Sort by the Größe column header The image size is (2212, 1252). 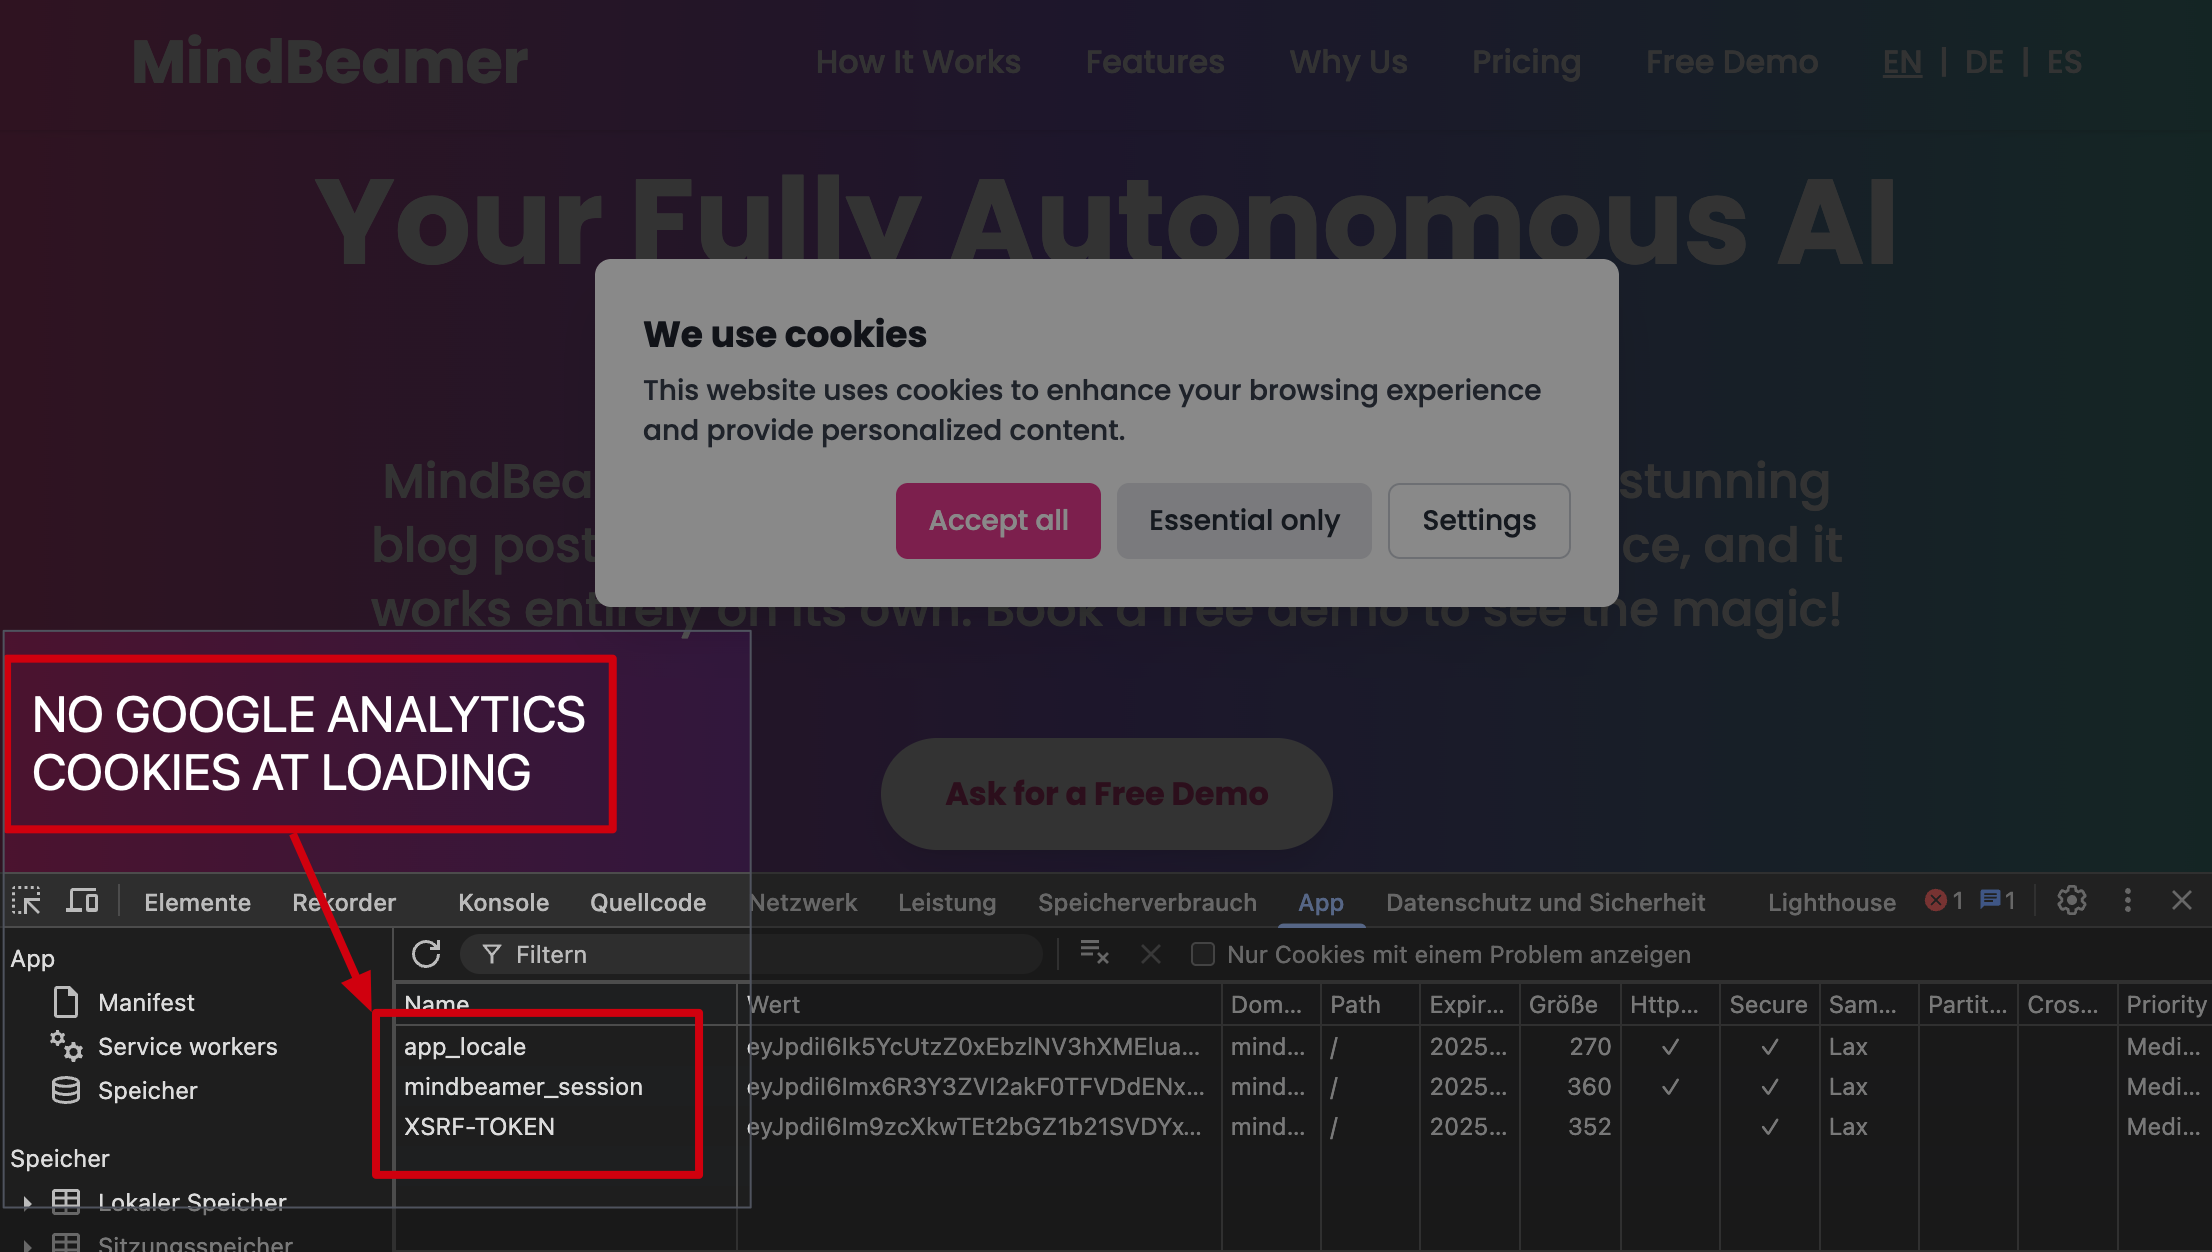(x=1568, y=1005)
